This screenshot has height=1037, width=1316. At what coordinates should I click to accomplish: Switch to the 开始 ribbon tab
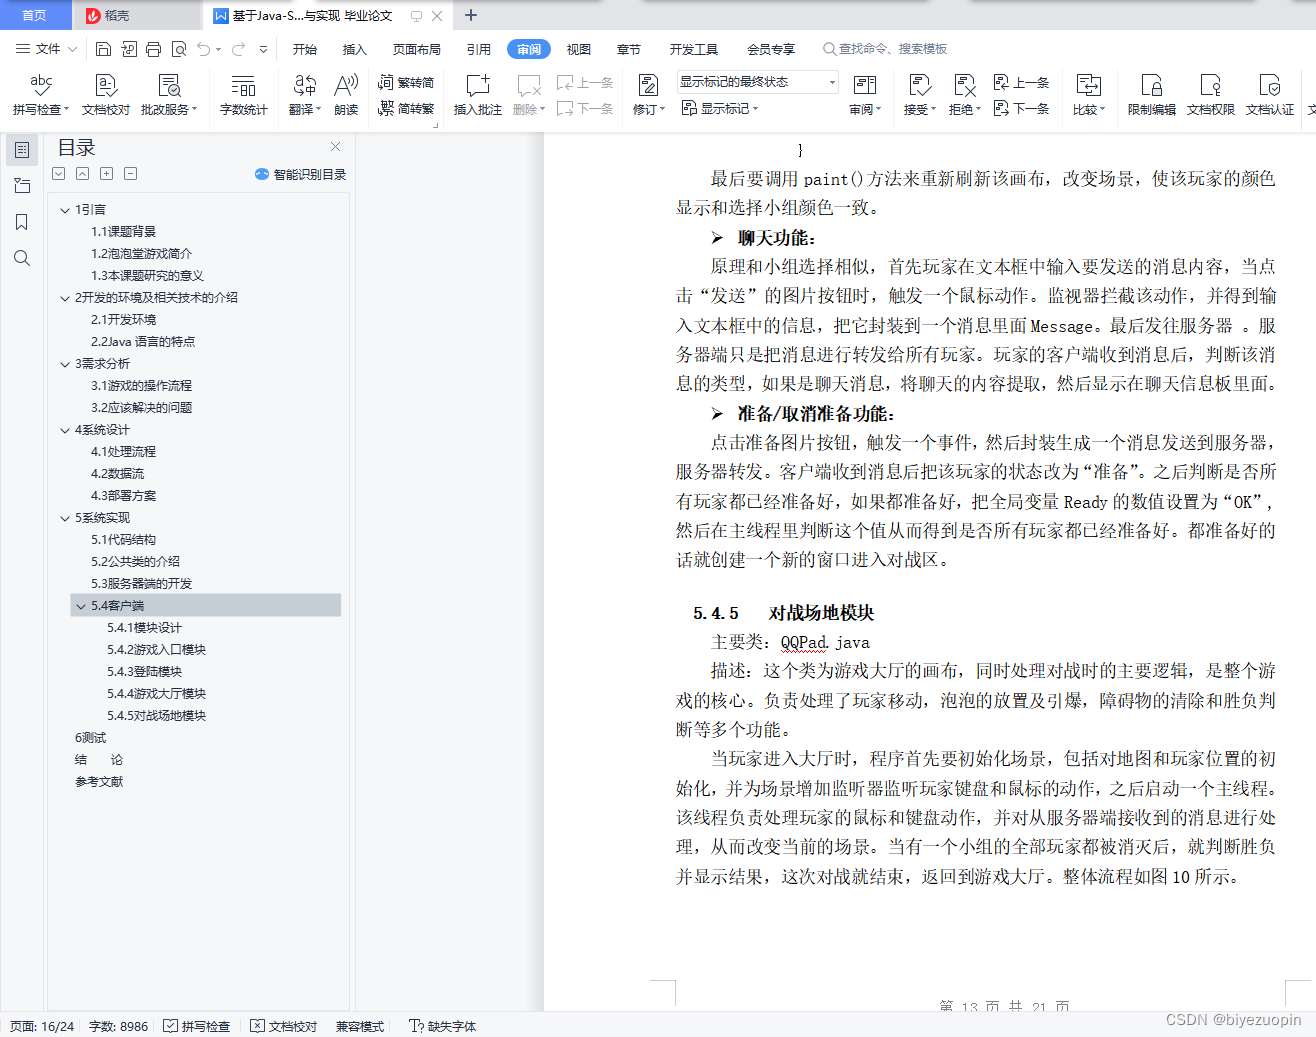[305, 49]
